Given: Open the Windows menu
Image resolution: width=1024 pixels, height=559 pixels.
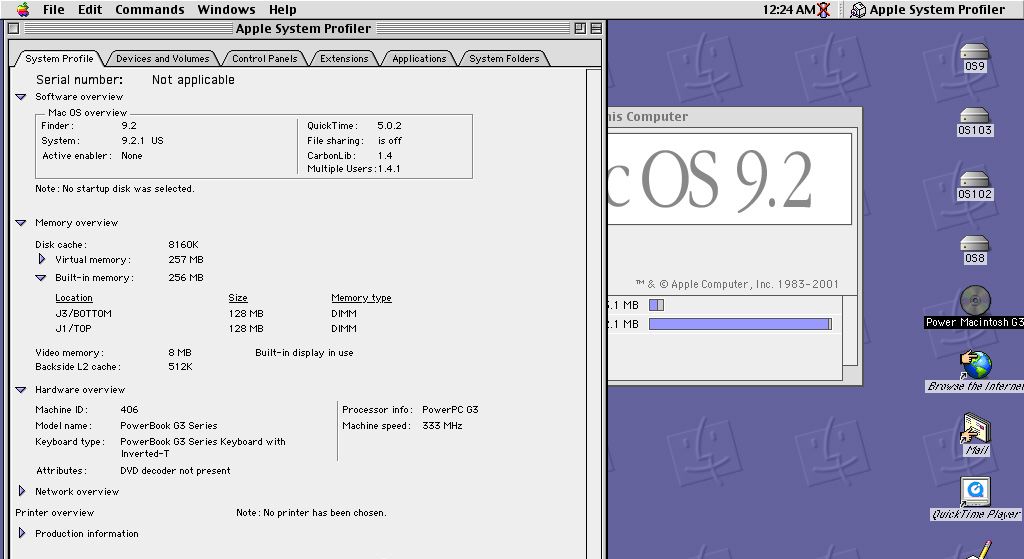Looking at the screenshot, I should (226, 9).
